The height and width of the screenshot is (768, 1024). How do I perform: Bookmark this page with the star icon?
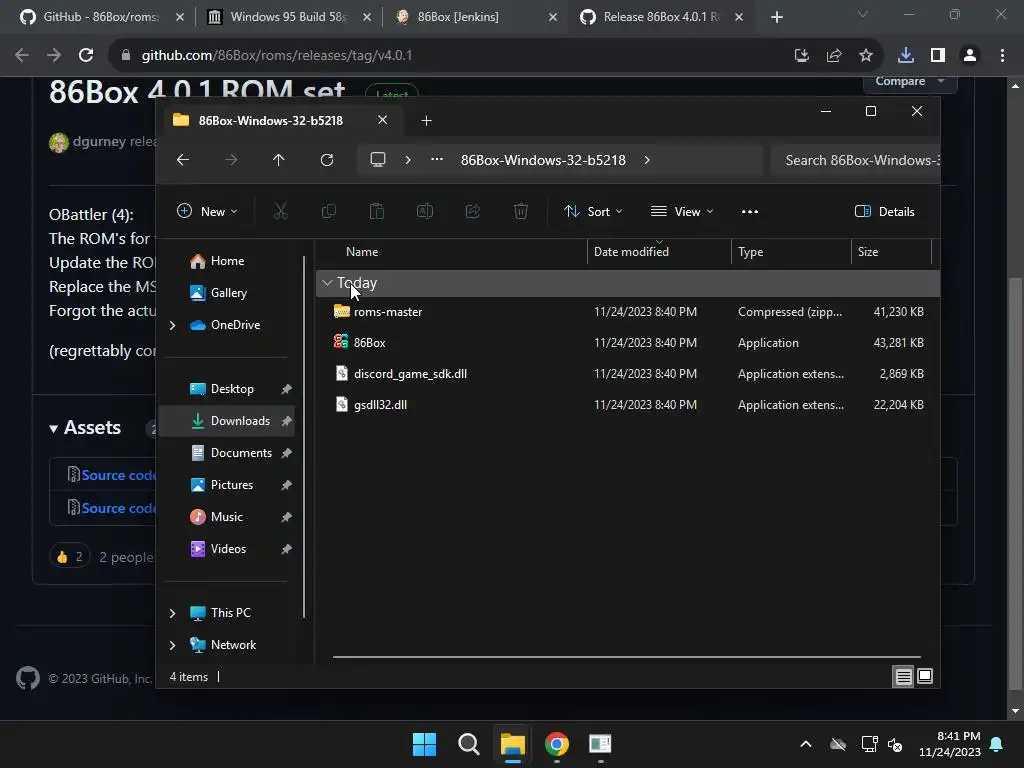[x=866, y=56]
